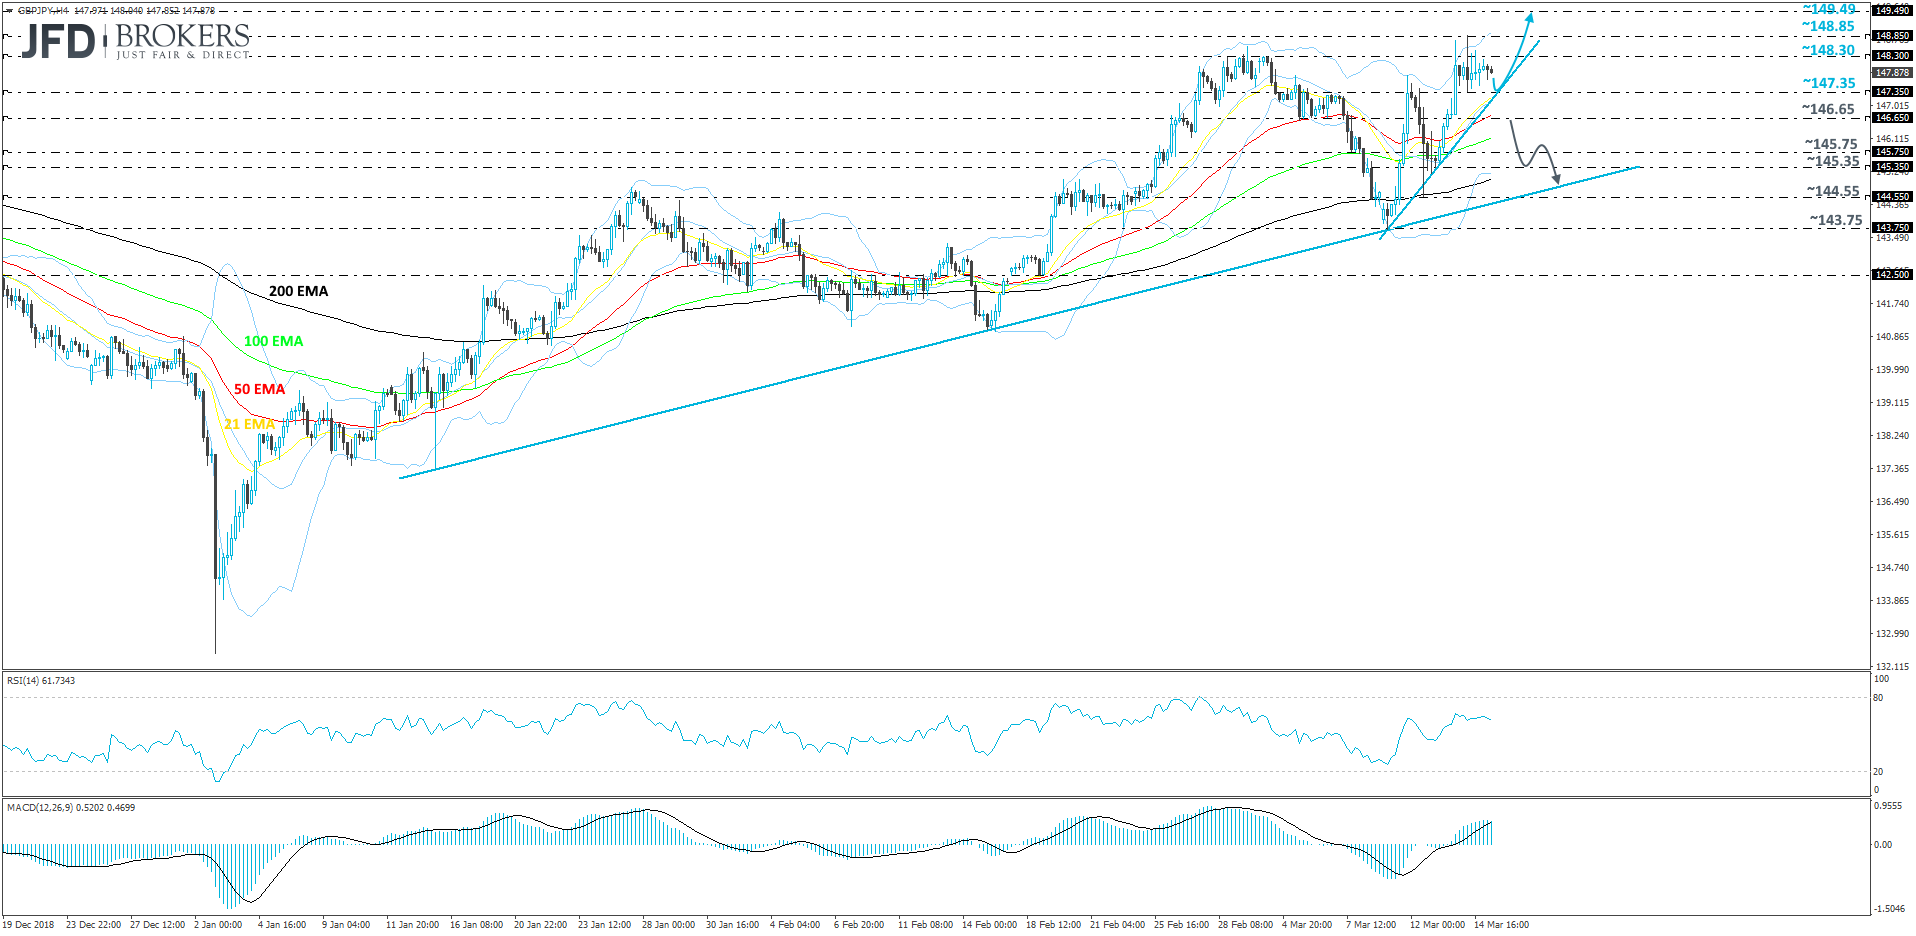This screenshot has width=1916, height=936.
Task: Select the red 50 EMA color label
Action: point(258,389)
